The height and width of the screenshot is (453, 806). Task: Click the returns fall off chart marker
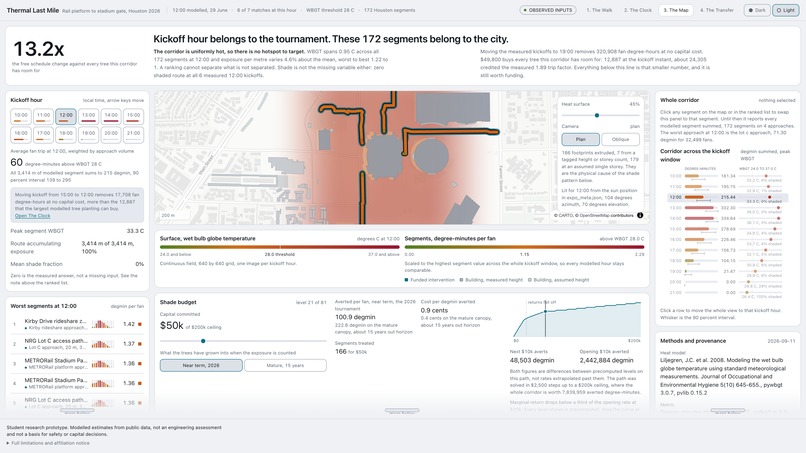pos(545,312)
